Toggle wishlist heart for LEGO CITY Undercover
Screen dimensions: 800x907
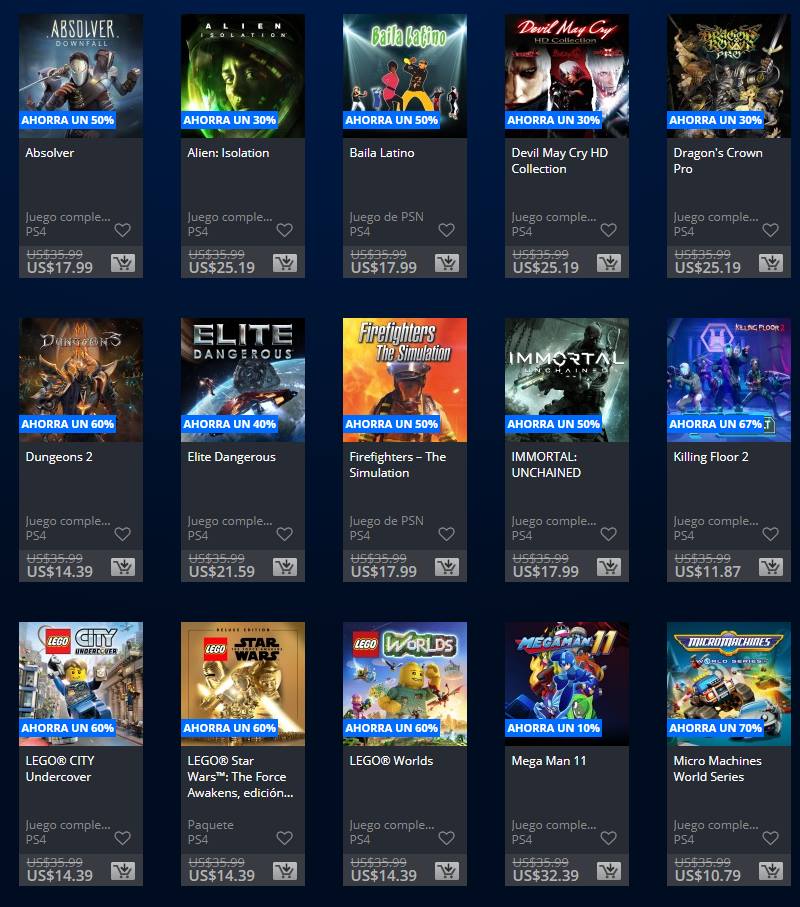coord(123,838)
